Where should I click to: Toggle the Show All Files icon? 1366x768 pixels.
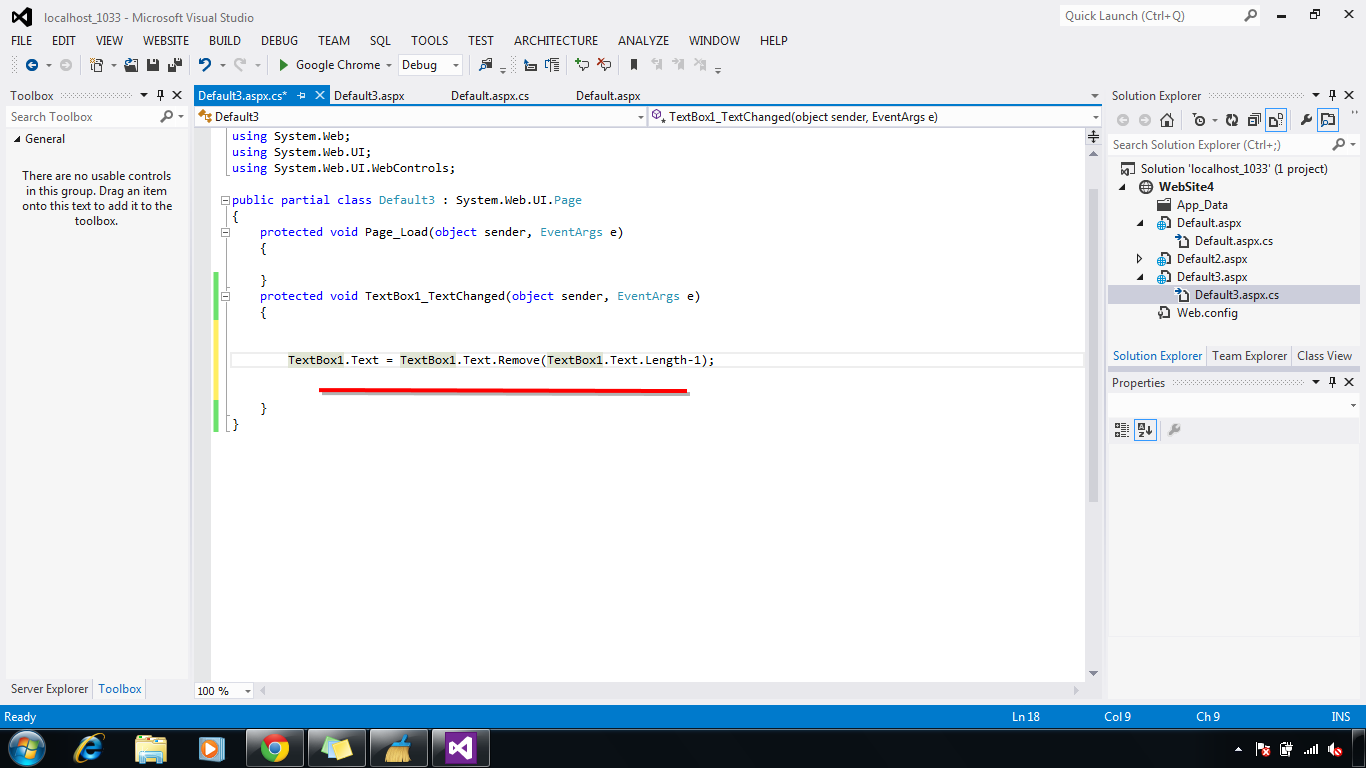(x=1275, y=119)
